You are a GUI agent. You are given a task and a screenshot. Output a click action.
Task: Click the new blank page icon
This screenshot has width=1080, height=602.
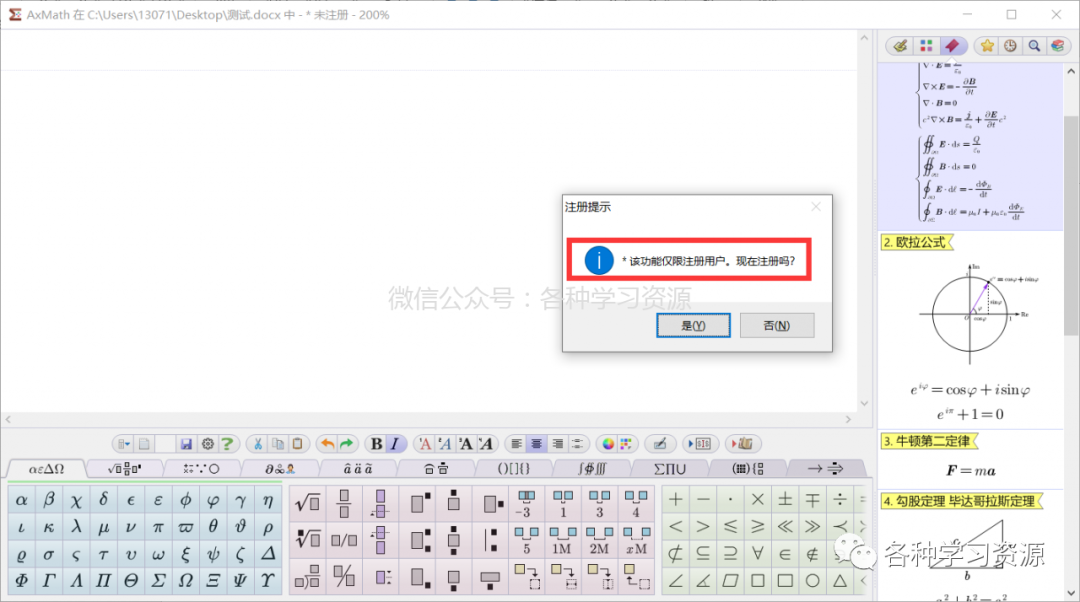click(x=144, y=444)
